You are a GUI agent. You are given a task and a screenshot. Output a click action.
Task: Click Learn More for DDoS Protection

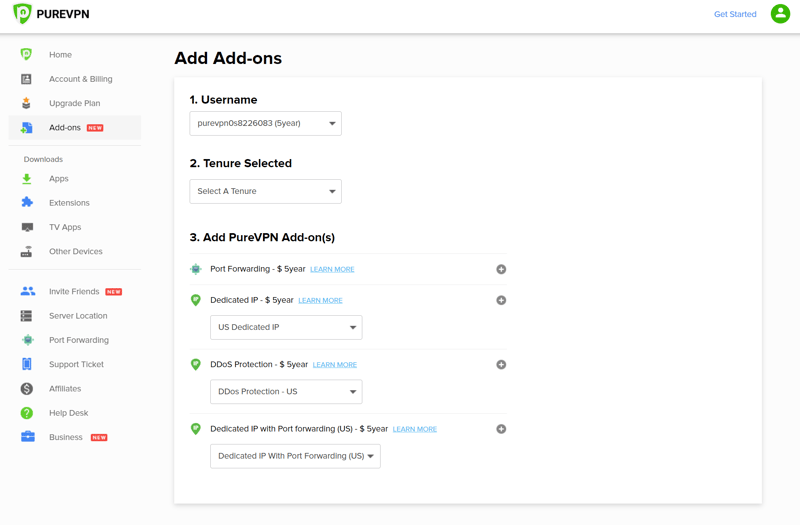(335, 365)
